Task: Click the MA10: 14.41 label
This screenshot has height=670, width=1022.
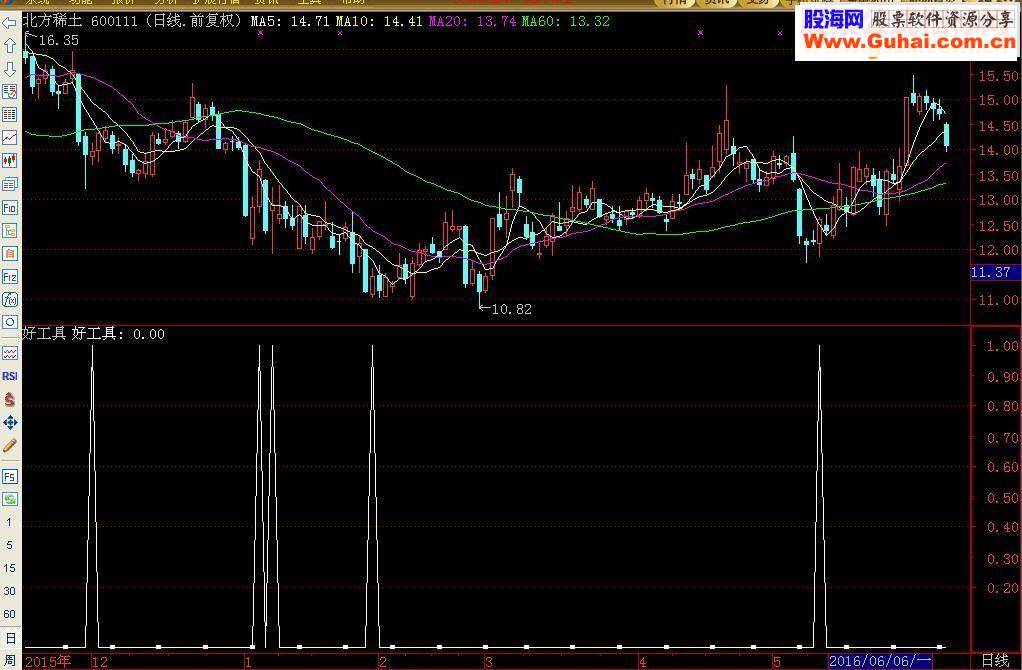Action: (379, 22)
